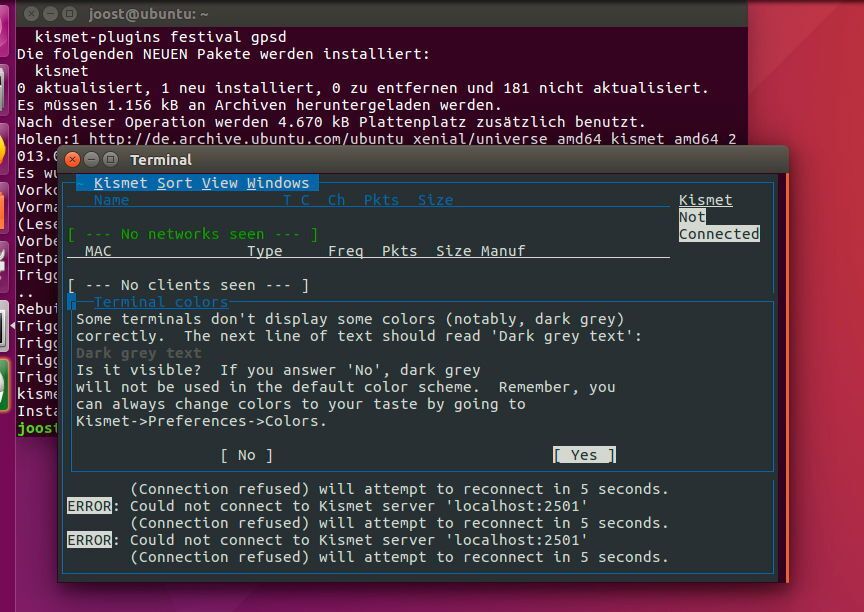This screenshot has width=864, height=612.
Task: Click the Terminal window title bar
Action: [160, 159]
